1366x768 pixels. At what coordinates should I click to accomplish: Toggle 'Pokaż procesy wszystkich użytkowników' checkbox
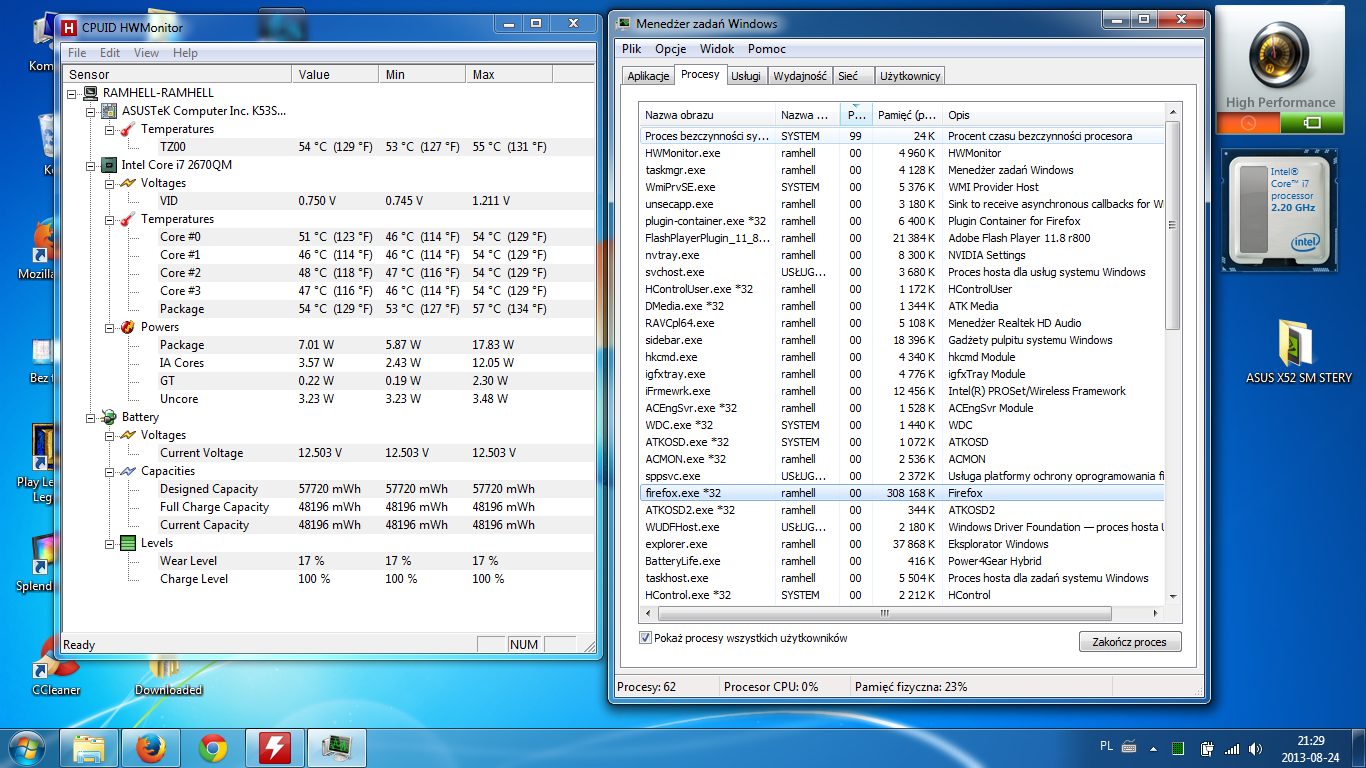tap(645, 638)
